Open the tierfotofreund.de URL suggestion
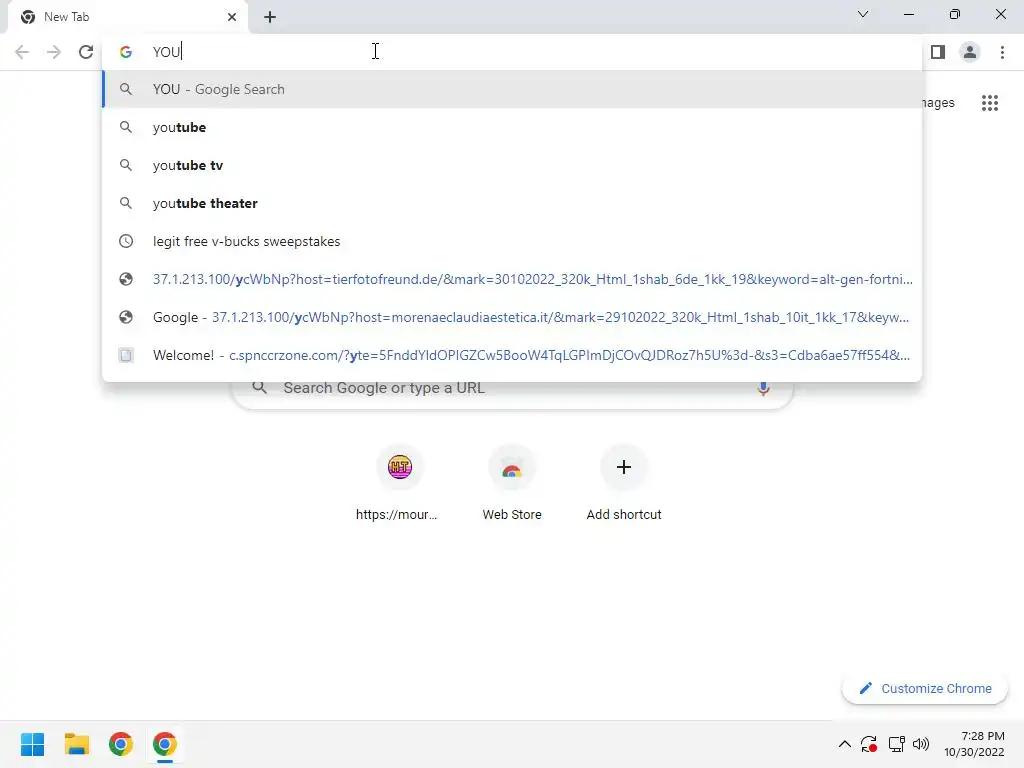Screen dimensions: 1024x768 coord(513,280)
